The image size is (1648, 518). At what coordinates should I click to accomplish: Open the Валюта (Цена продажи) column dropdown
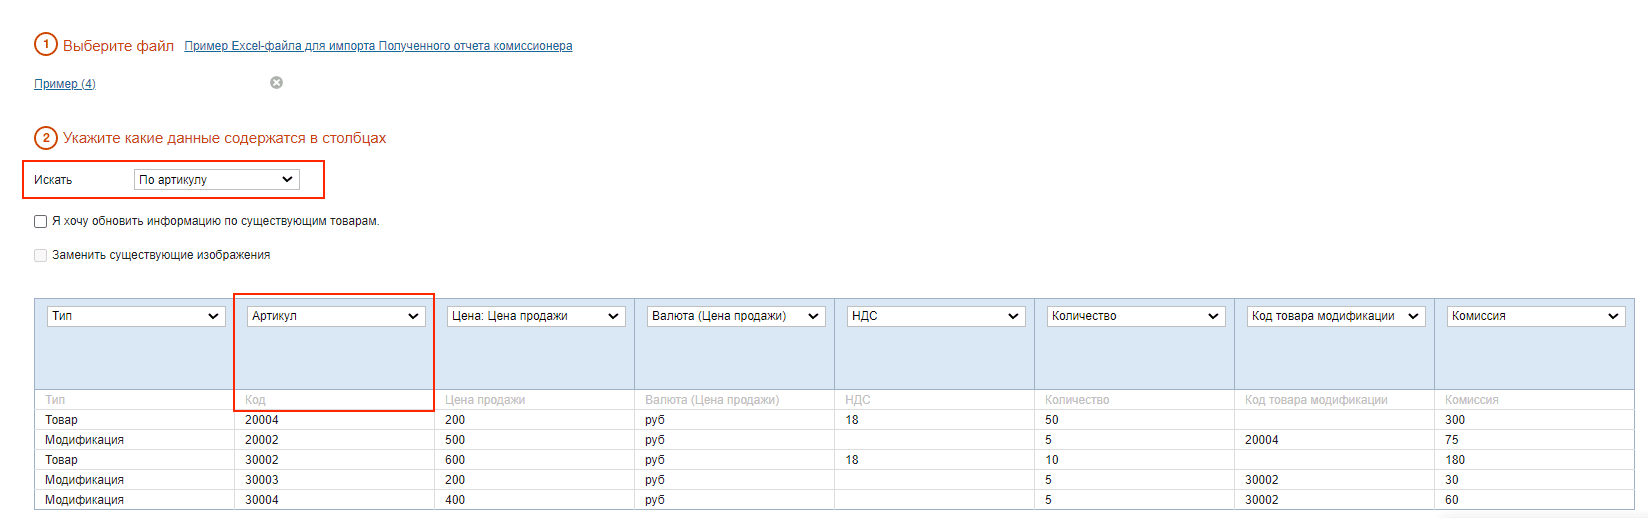coord(735,316)
